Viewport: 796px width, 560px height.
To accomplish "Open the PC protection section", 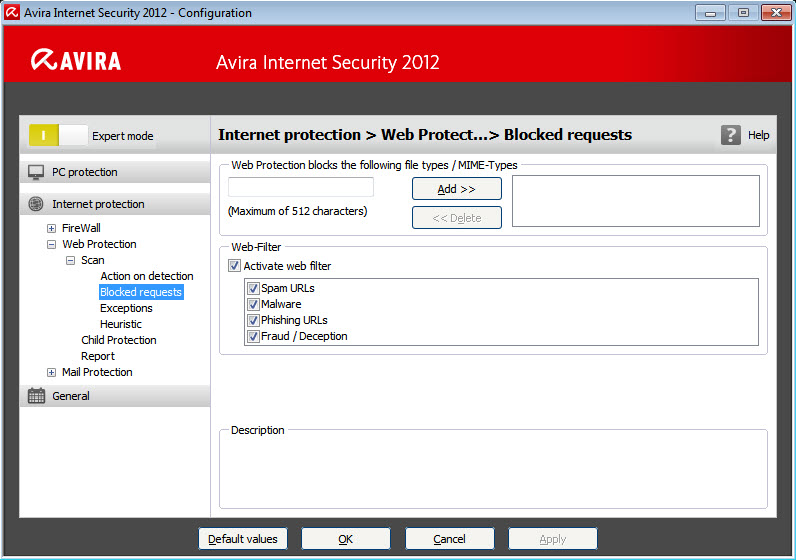I will click(115, 172).
